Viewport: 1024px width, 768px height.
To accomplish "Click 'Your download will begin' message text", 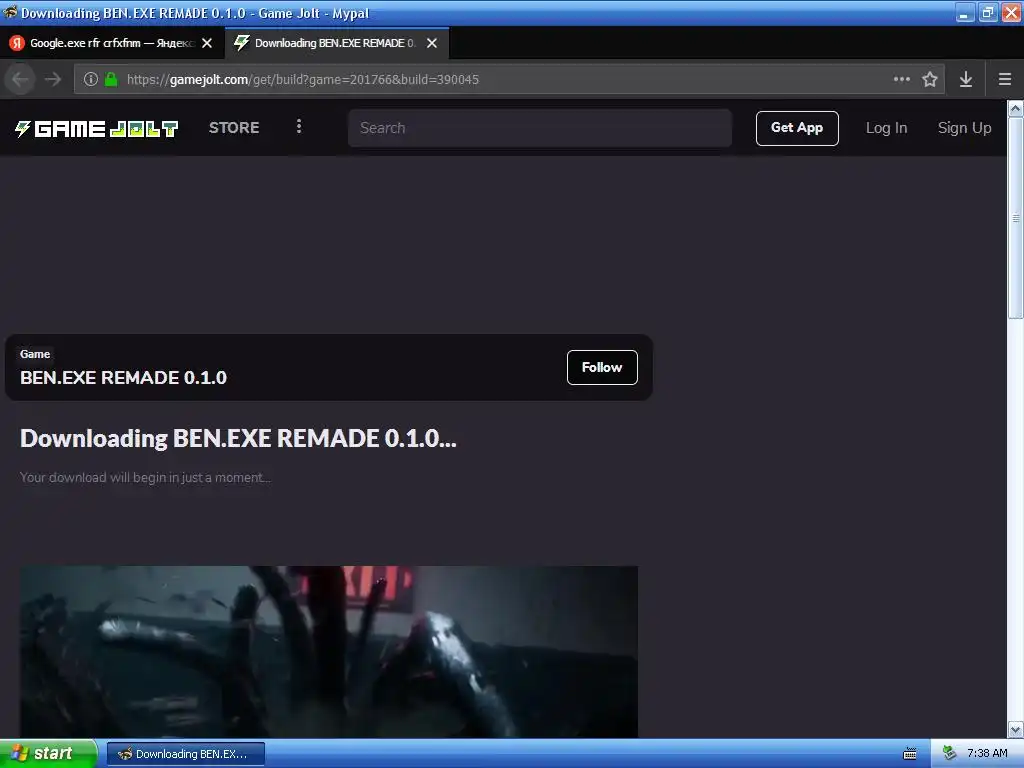I will click(145, 477).
